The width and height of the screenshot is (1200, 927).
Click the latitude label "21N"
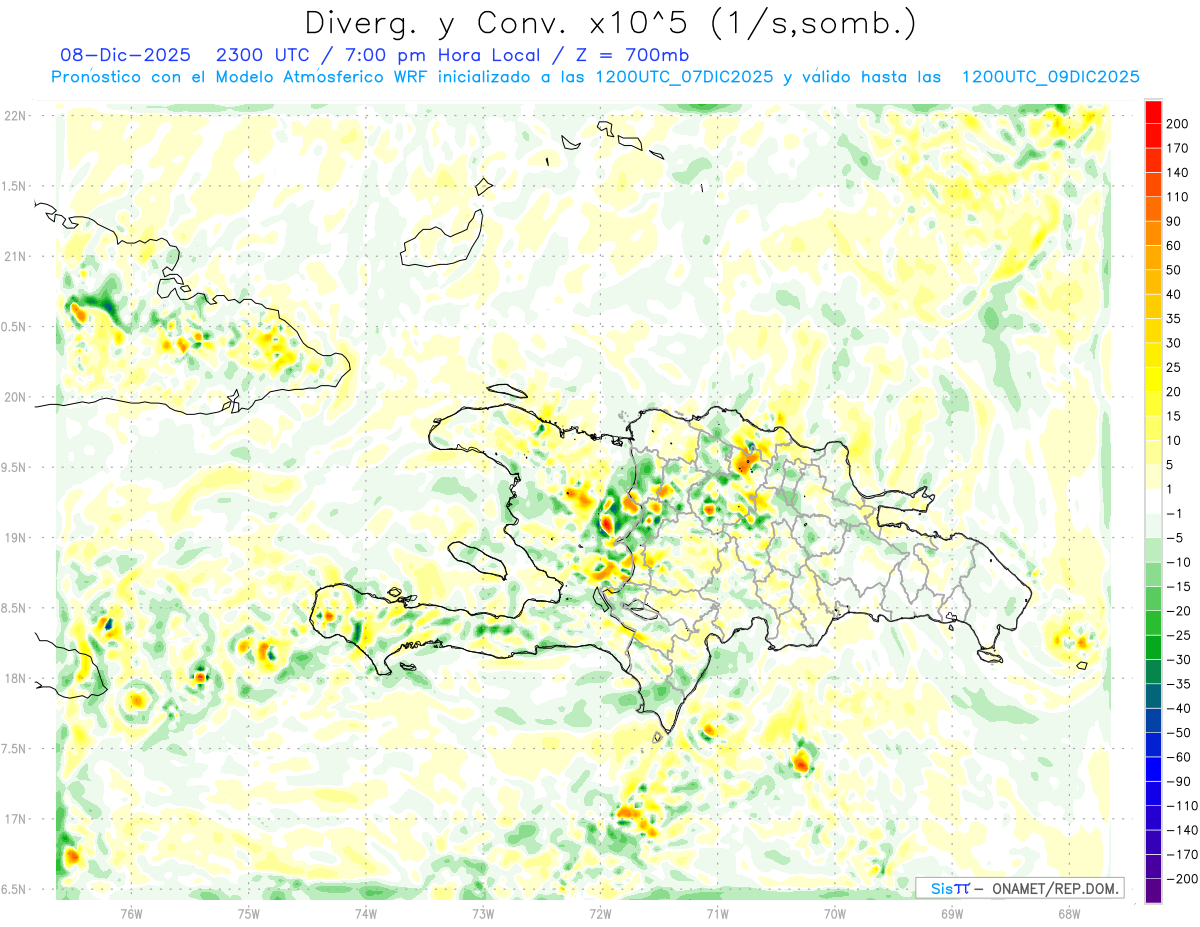pyautogui.click(x=15, y=257)
